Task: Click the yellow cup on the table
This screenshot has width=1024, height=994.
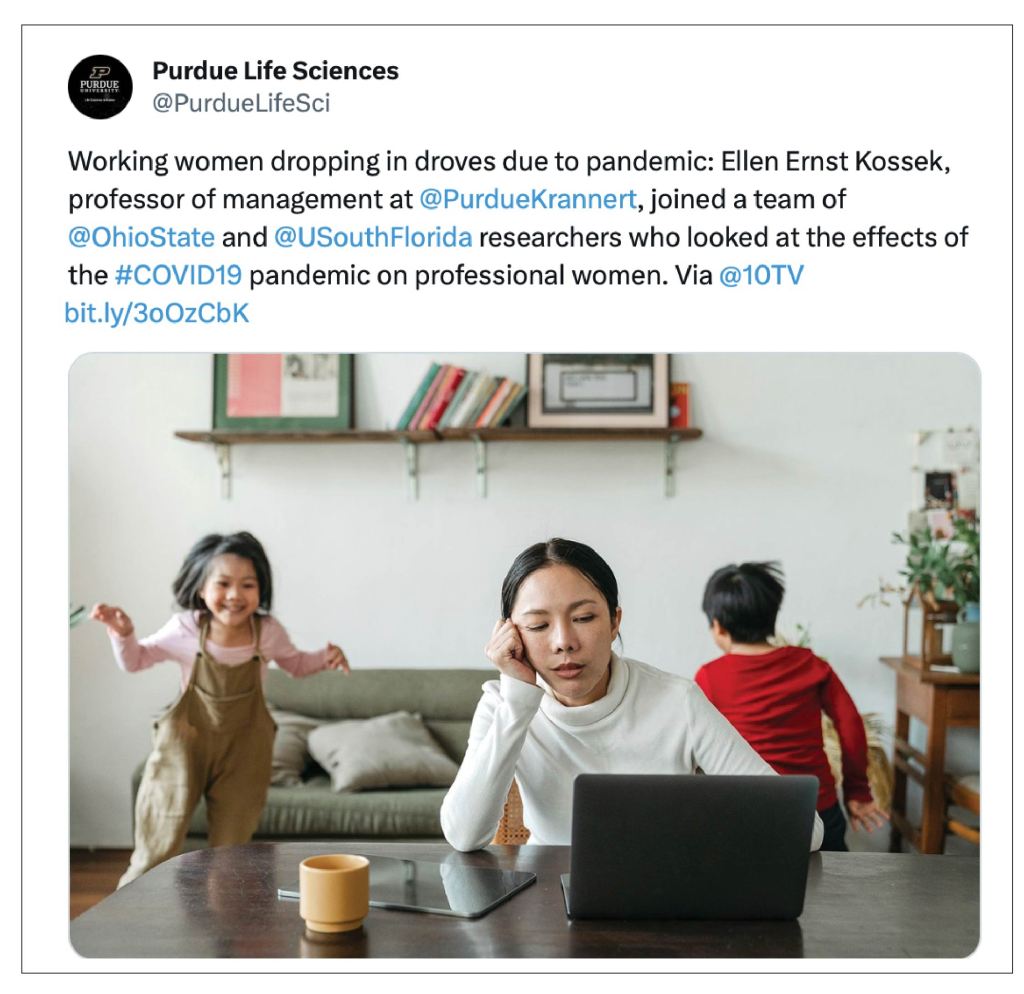Action: 334,893
